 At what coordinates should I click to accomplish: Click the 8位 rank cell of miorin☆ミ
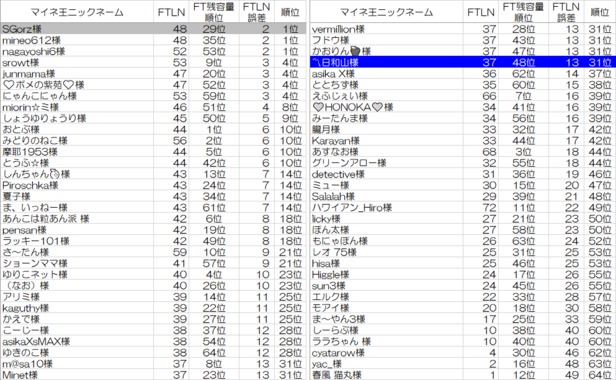290,107
